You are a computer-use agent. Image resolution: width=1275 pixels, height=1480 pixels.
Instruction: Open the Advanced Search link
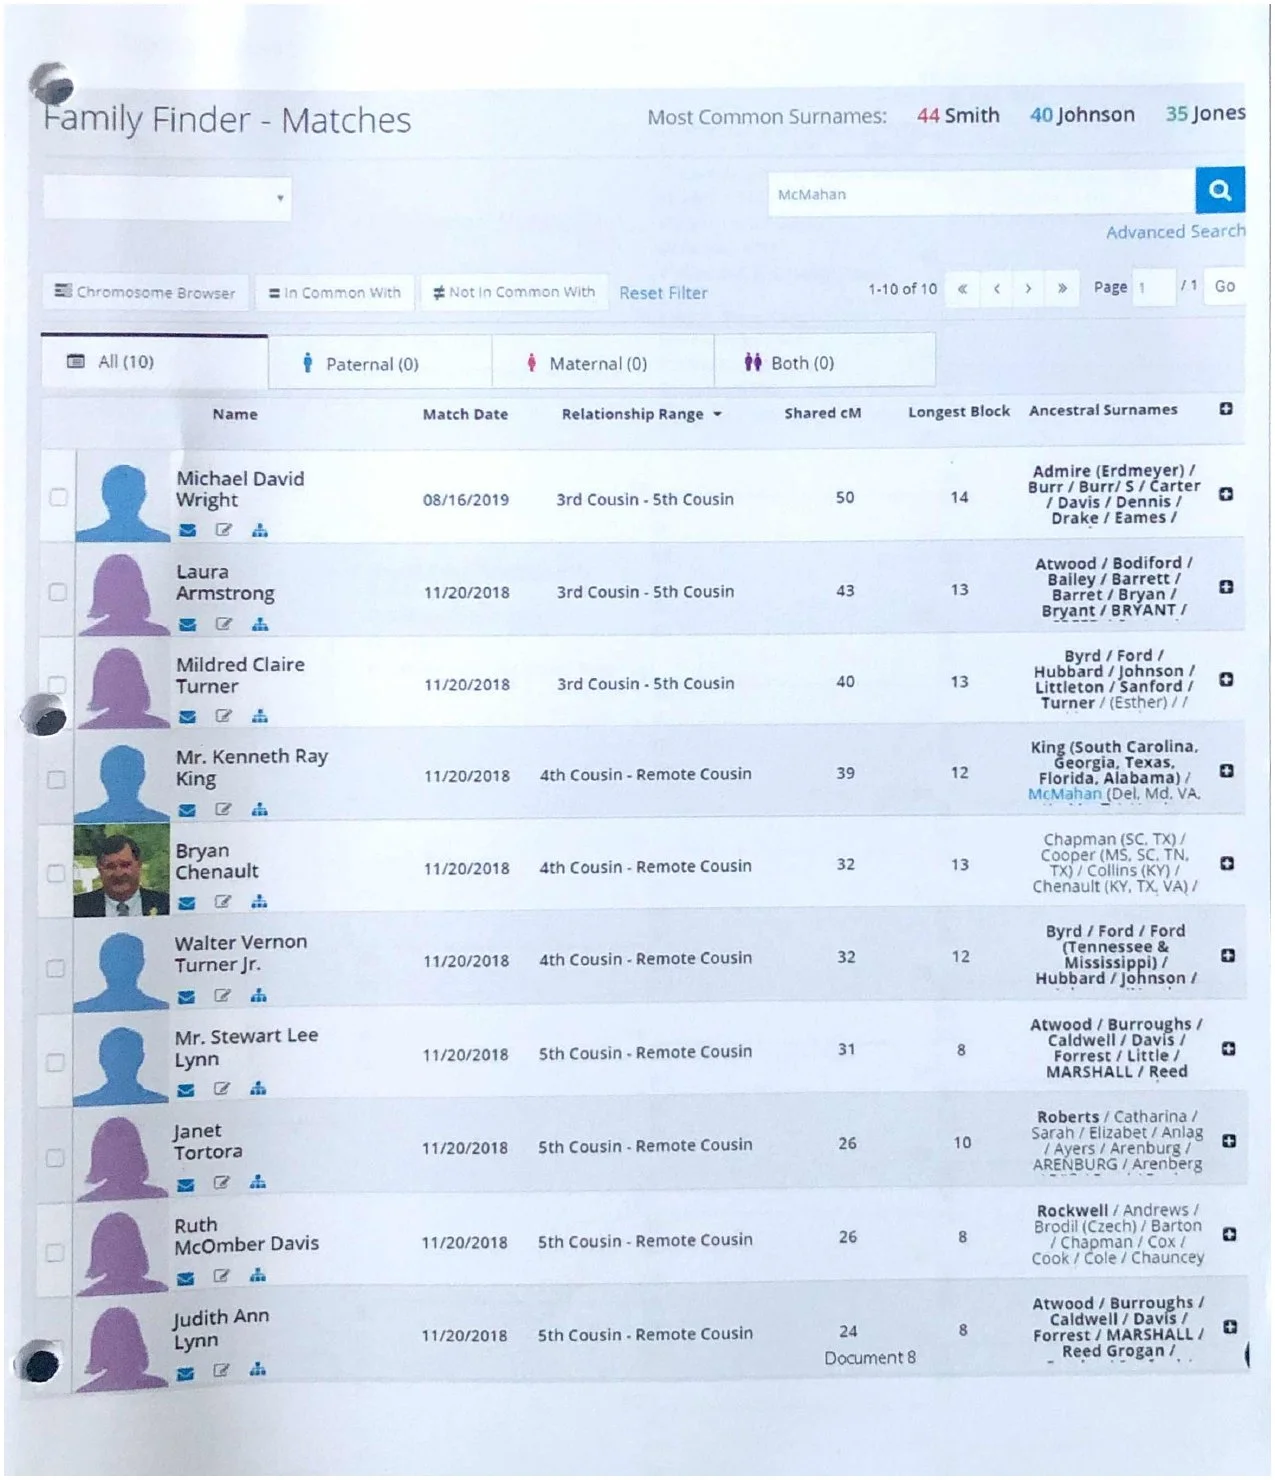click(x=1176, y=232)
